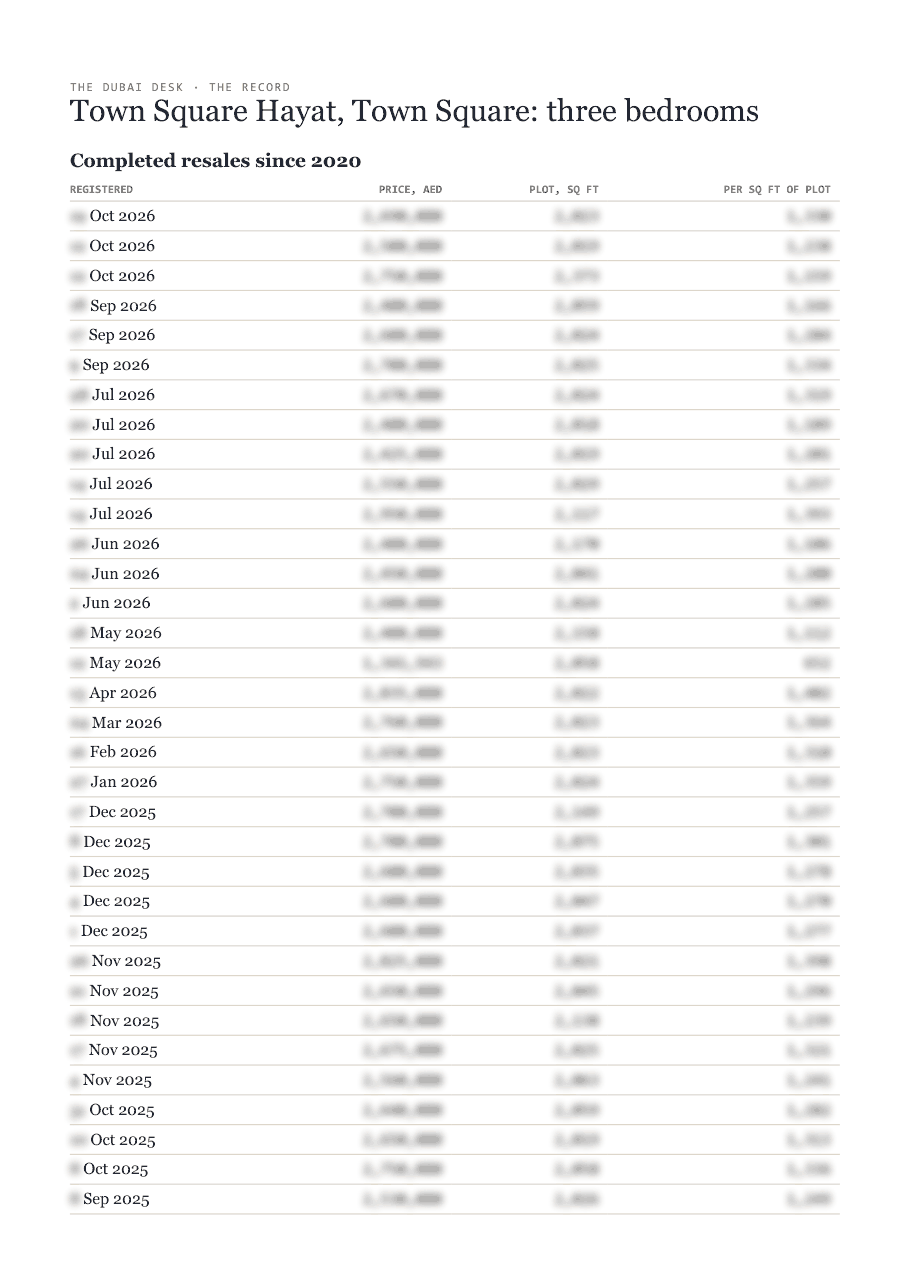Pick the topmost Nov 2025 row

pos(455,961)
